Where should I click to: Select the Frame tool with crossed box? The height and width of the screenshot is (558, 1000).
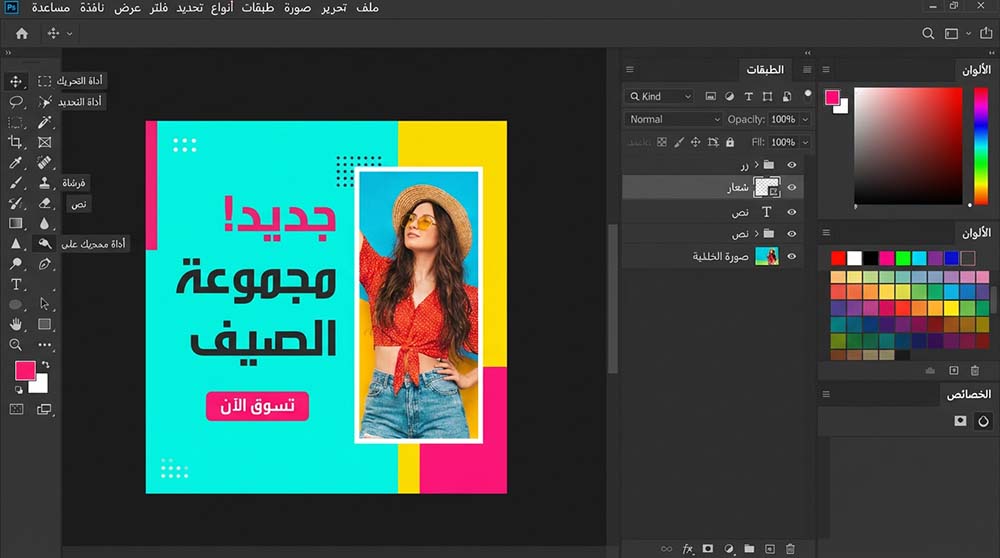pyautogui.click(x=44, y=142)
